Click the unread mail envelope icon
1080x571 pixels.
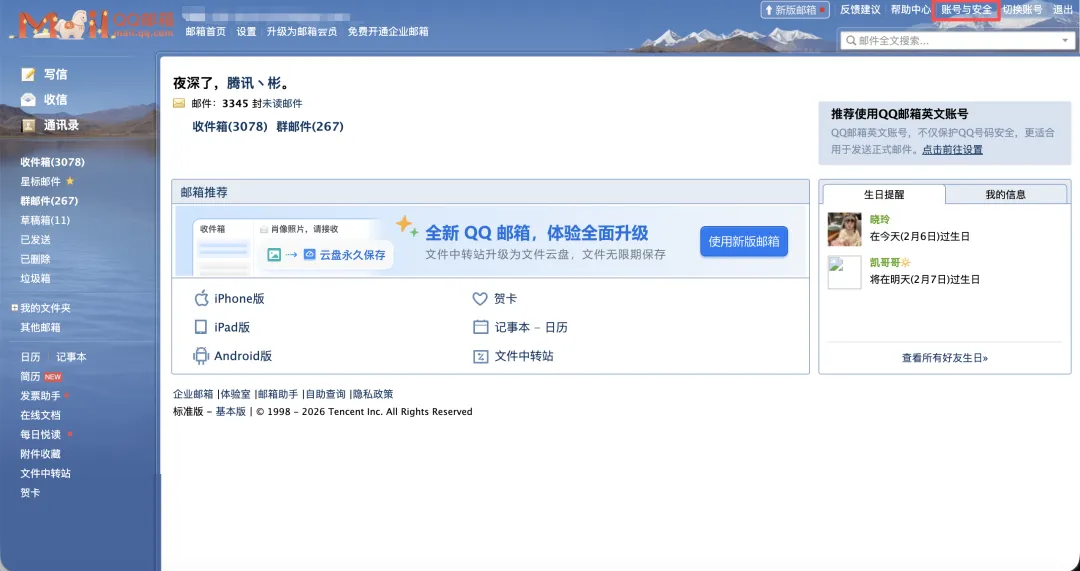[x=179, y=103]
